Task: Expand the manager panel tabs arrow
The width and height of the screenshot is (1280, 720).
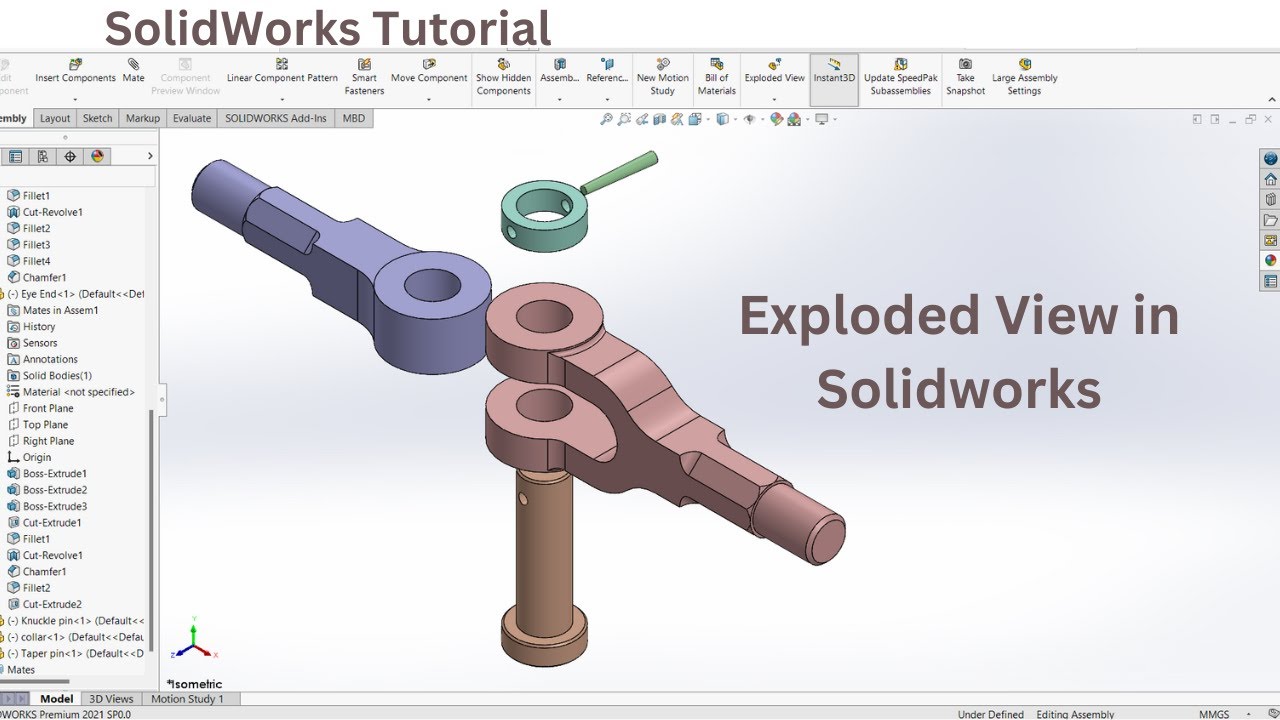Action: pos(150,156)
